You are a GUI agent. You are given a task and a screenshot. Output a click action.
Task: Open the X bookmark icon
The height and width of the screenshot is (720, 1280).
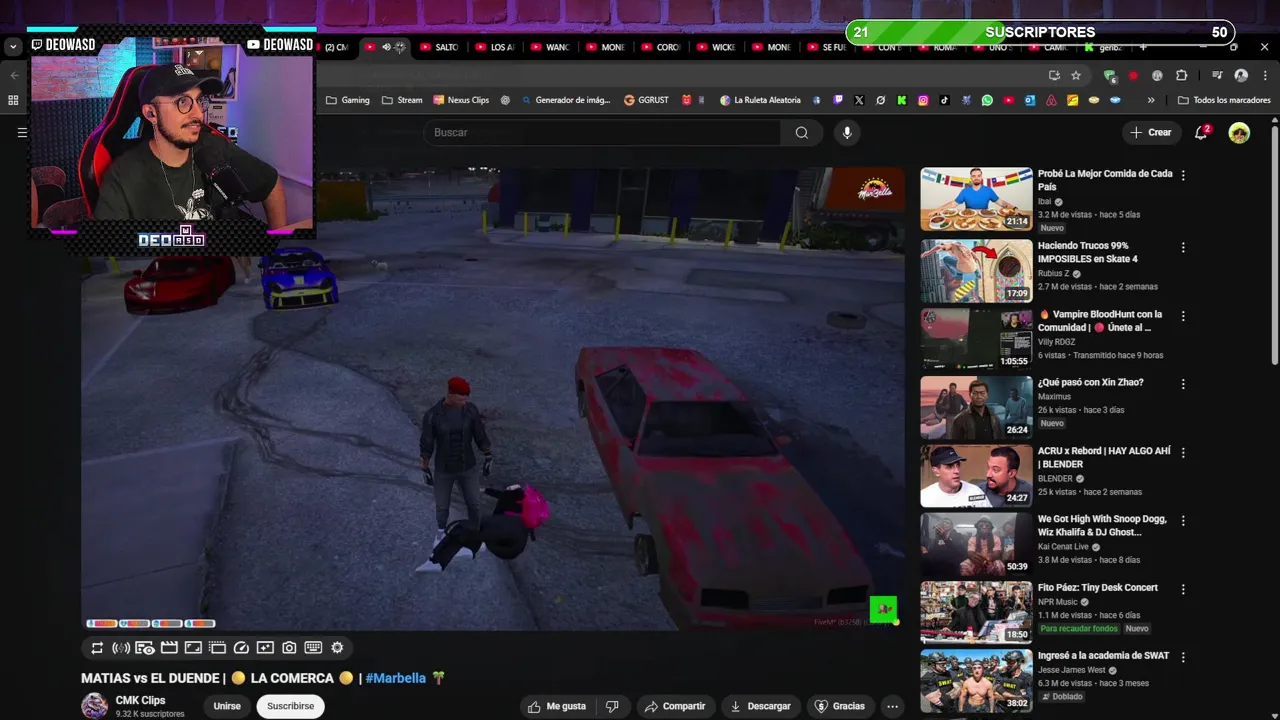(x=859, y=100)
